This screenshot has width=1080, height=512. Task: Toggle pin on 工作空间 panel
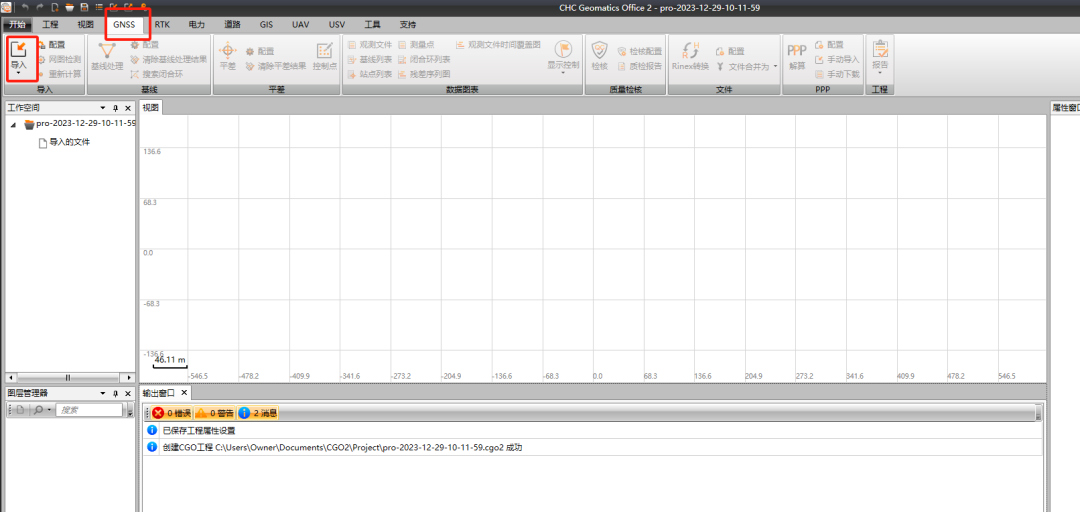[116, 108]
